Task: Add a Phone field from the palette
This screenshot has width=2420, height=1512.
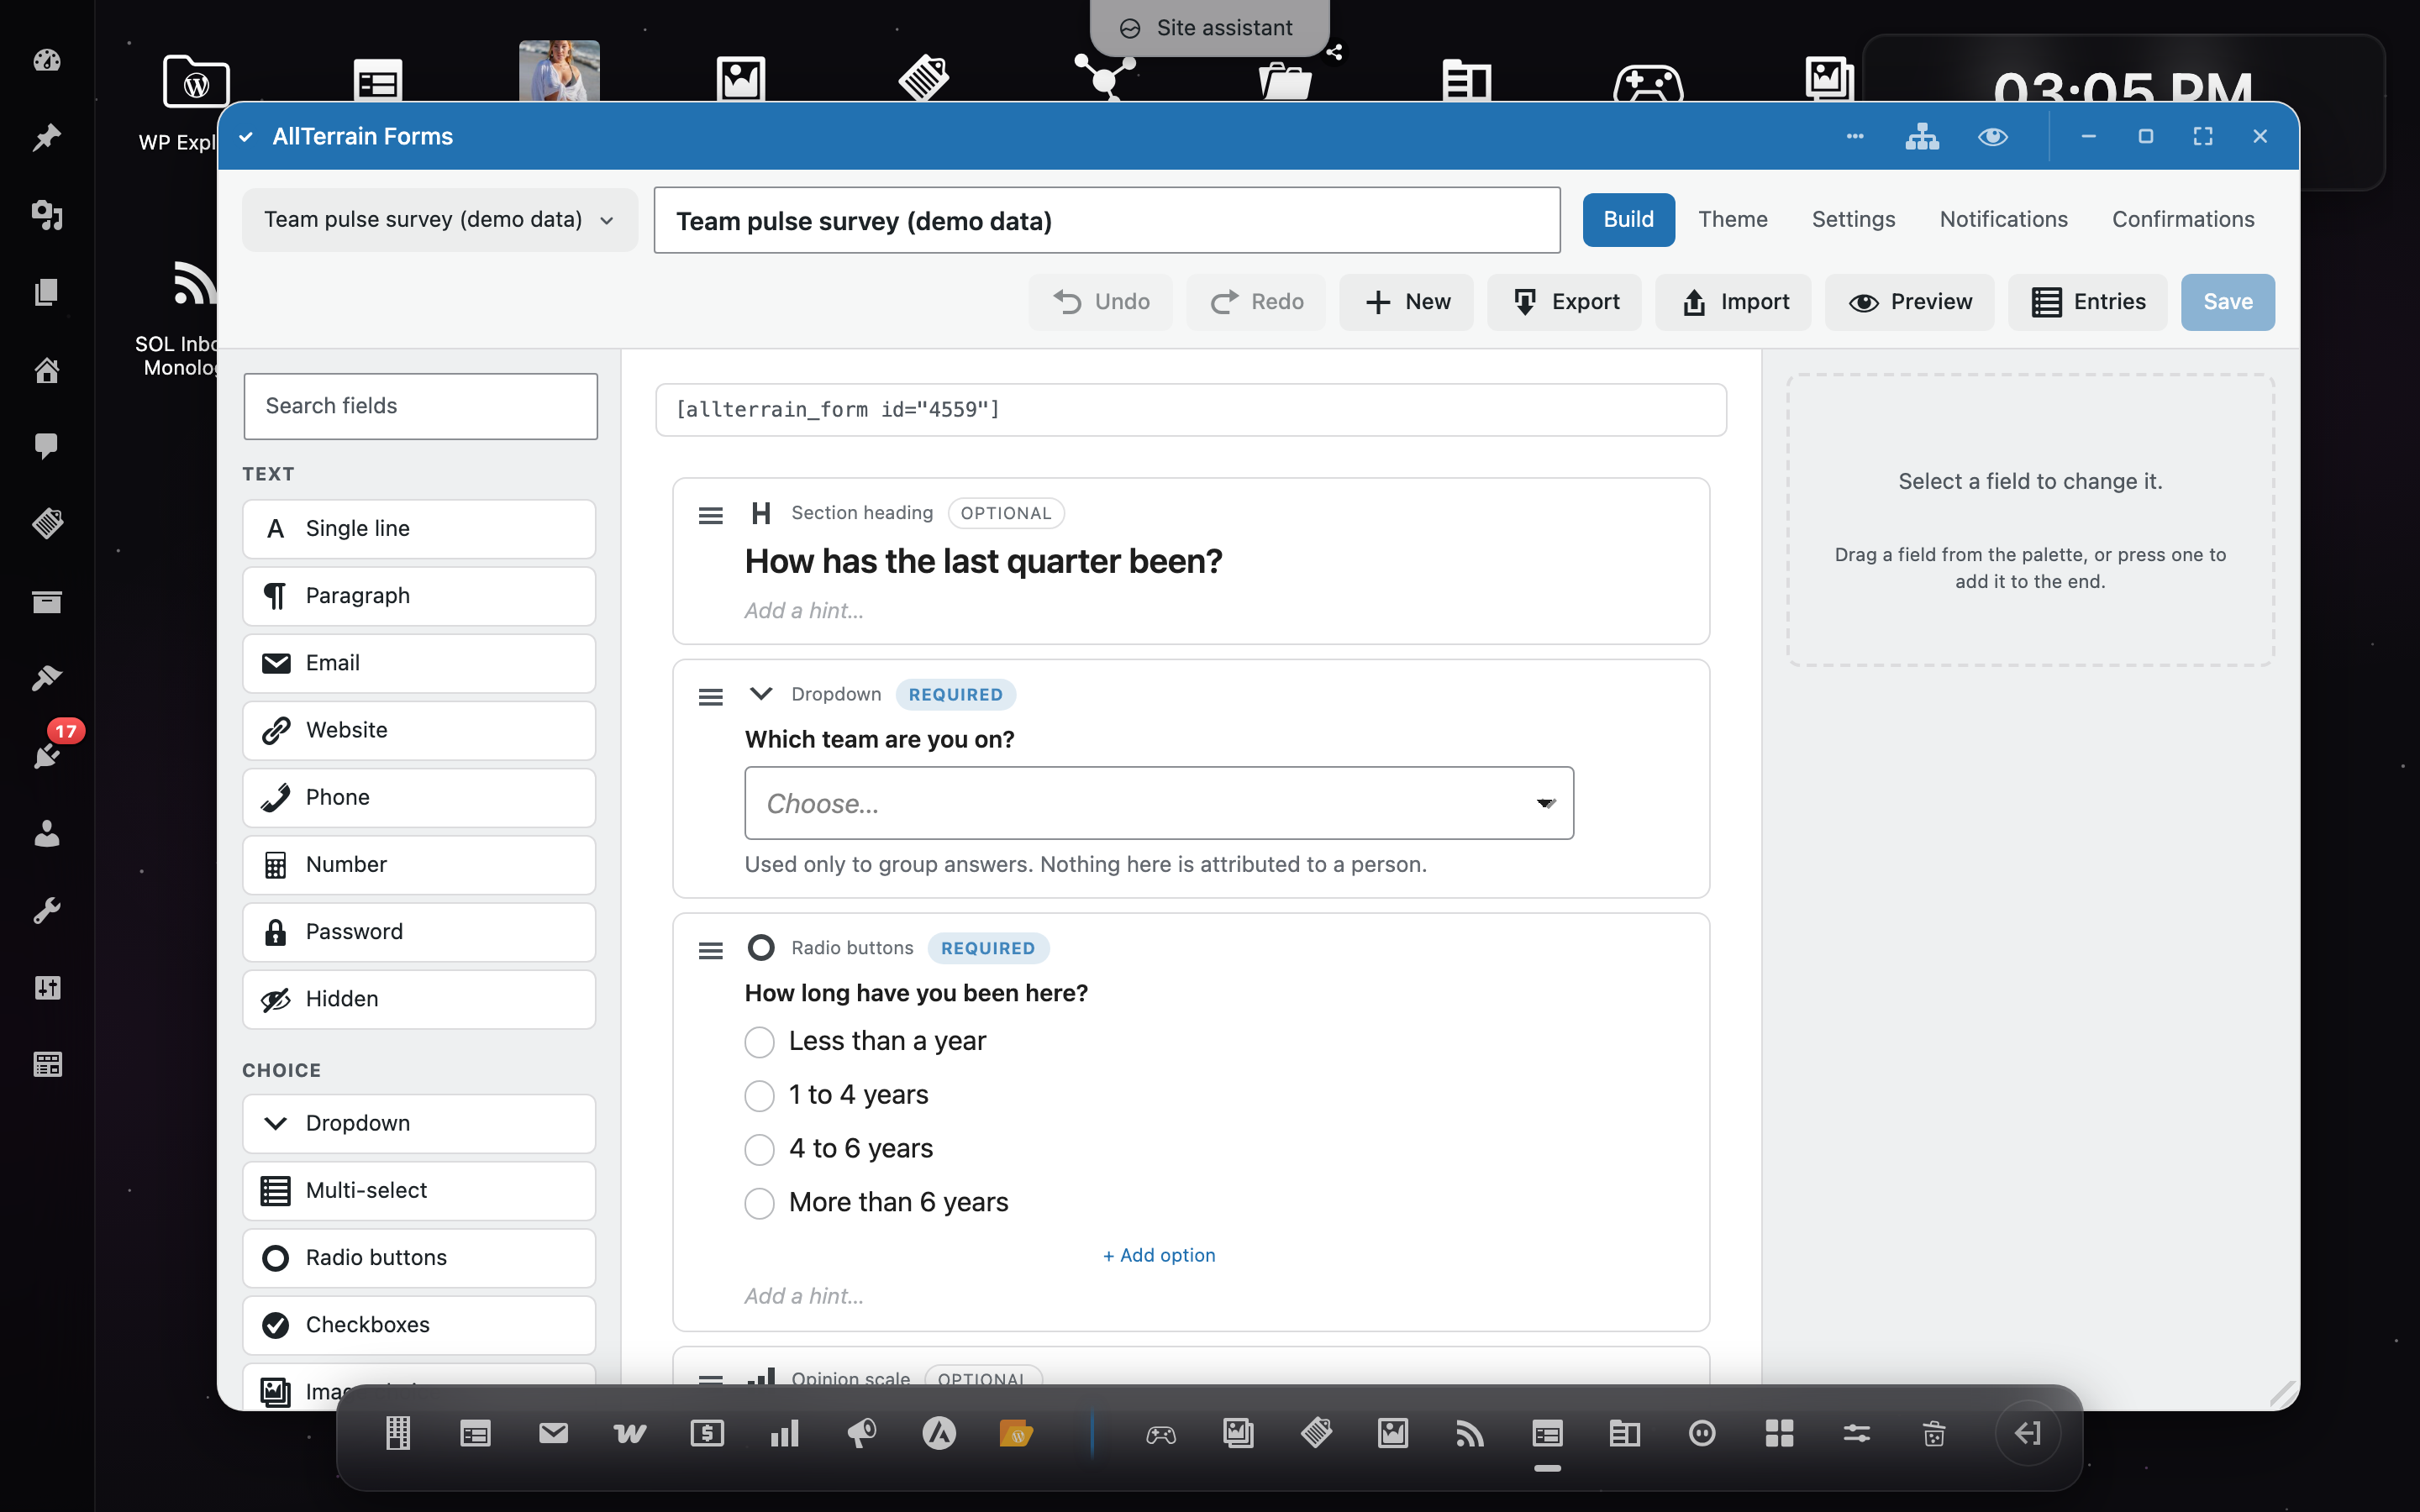Action: click(x=419, y=797)
